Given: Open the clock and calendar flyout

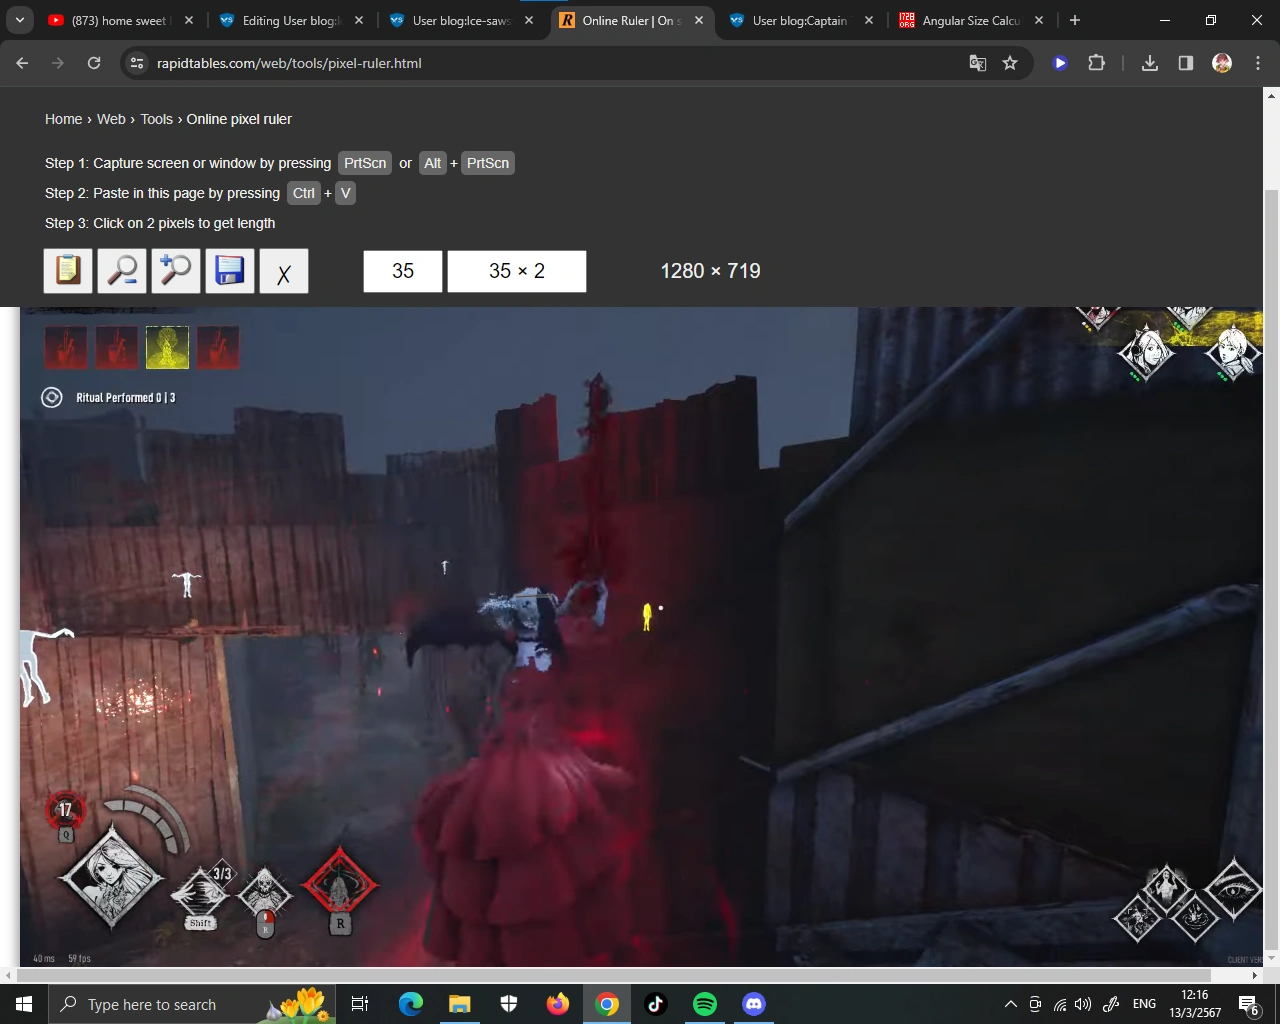Looking at the screenshot, I should pos(1195,1004).
